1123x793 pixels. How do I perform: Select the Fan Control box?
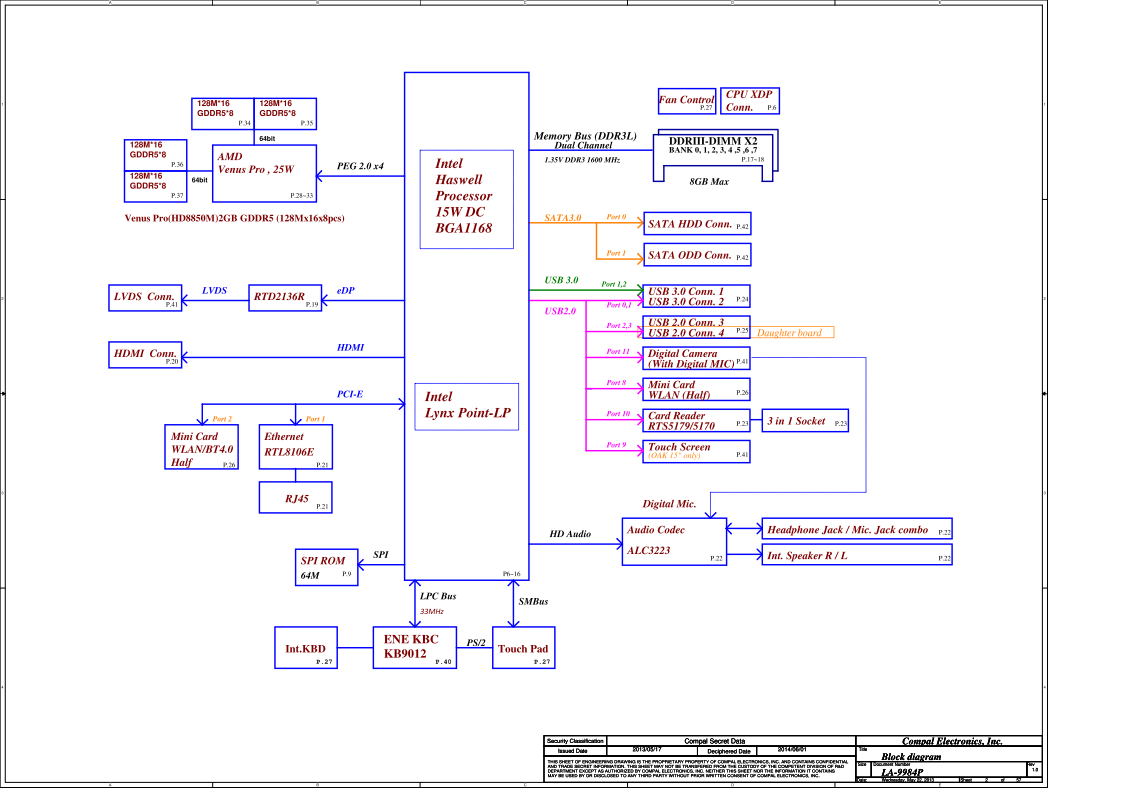tap(686, 101)
